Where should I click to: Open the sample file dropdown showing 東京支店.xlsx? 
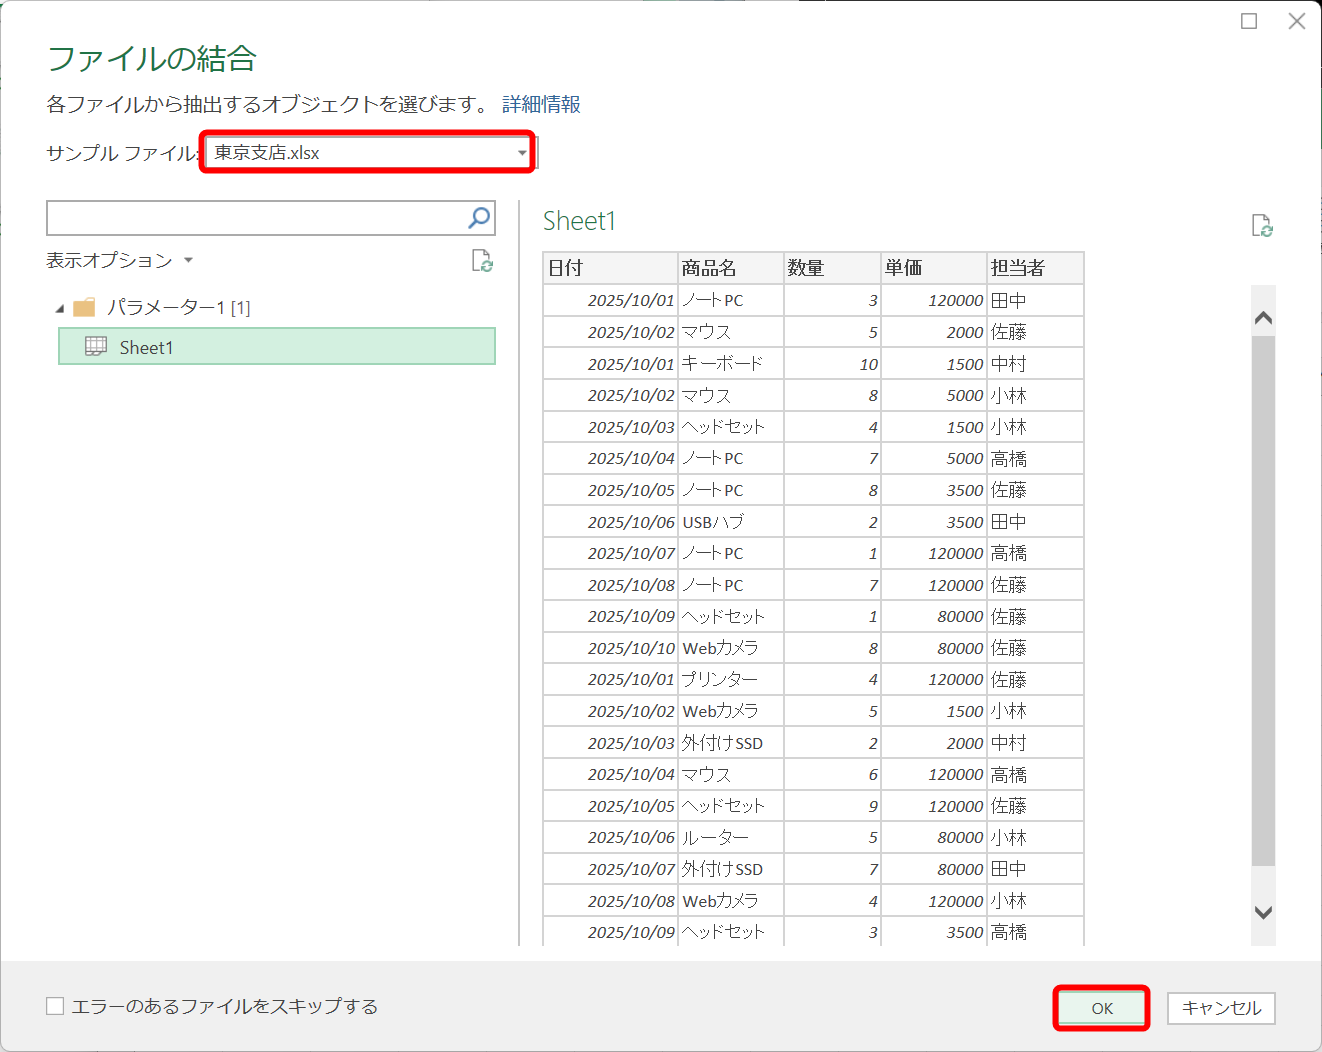[521, 151]
